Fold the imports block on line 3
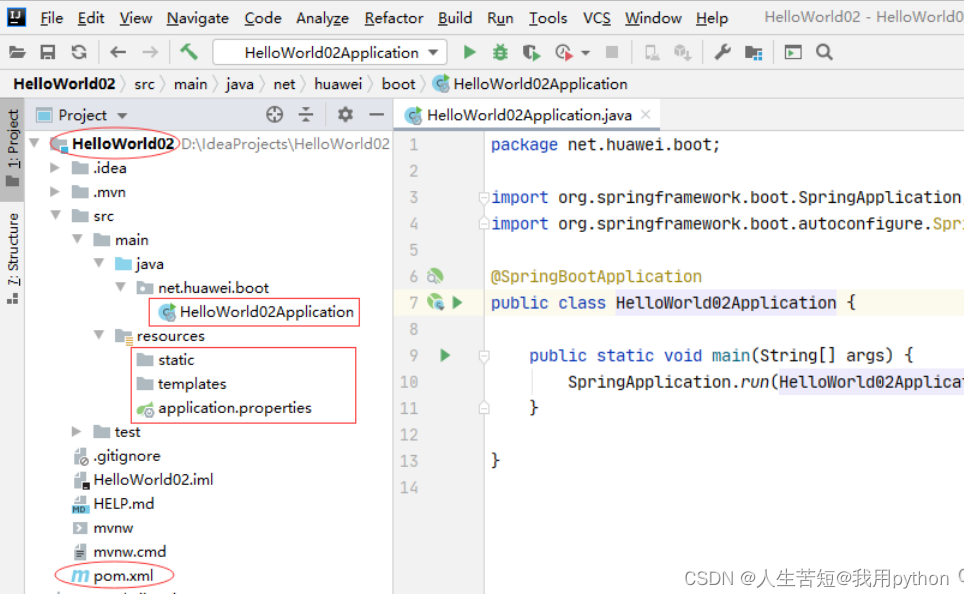The image size is (964, 598). click(484, 198)
